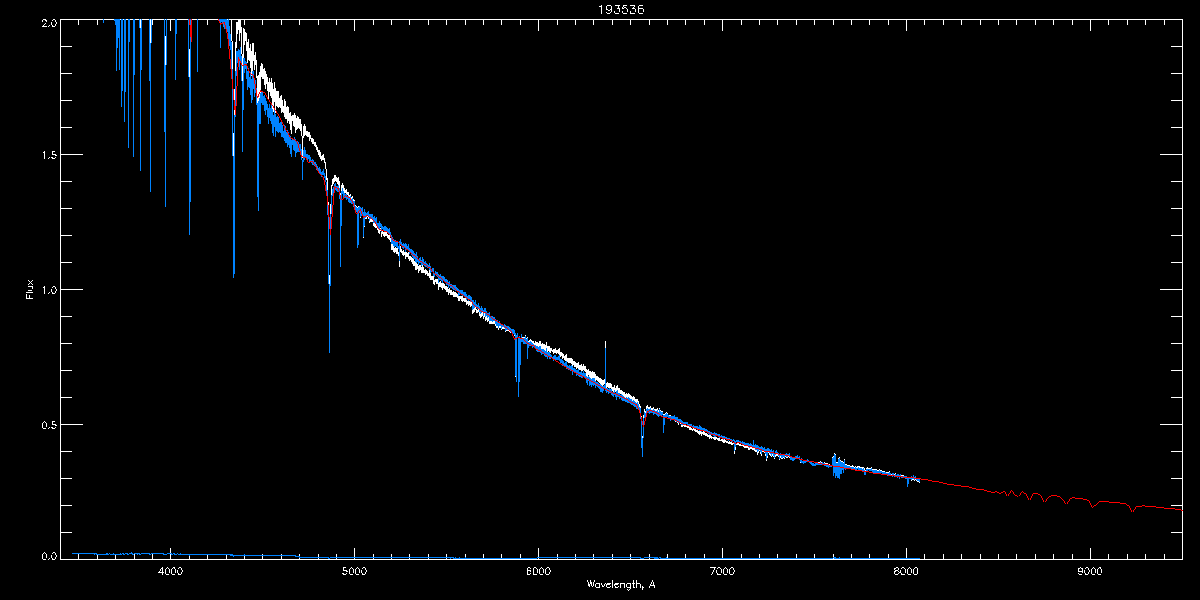Click the plot title 193536
The height and width of the screenshot is (600, 1200).
(x=621, y=9)
